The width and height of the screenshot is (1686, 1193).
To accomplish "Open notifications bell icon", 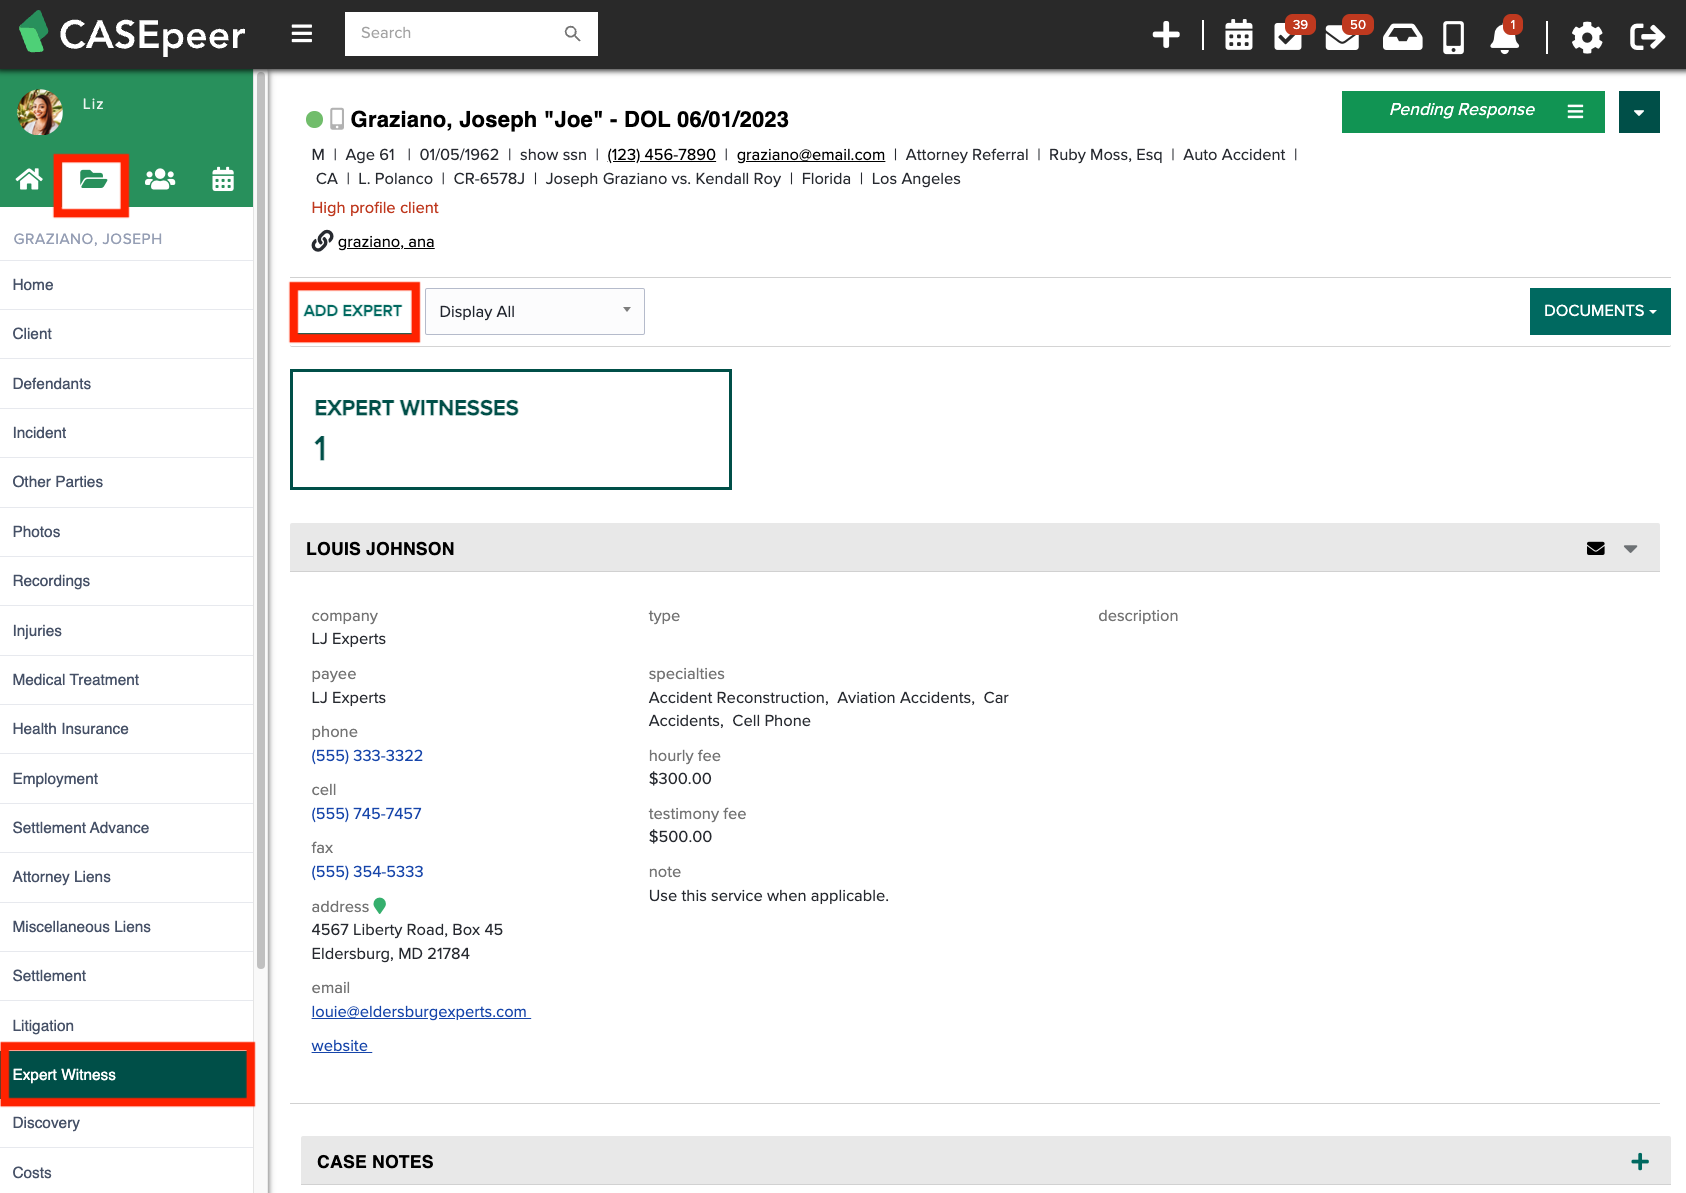I will click(x=1505, y=36).
